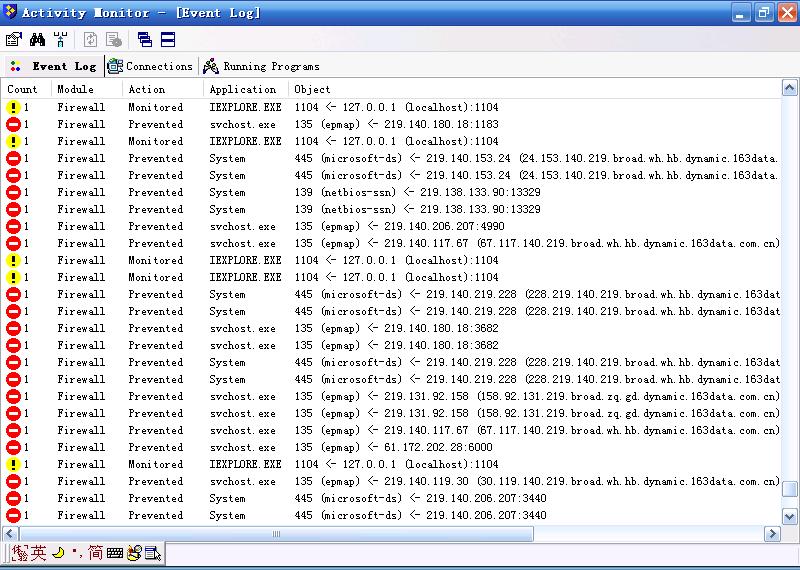
Task: Click the colored dots Event Log icon
Action: (16, 66)
